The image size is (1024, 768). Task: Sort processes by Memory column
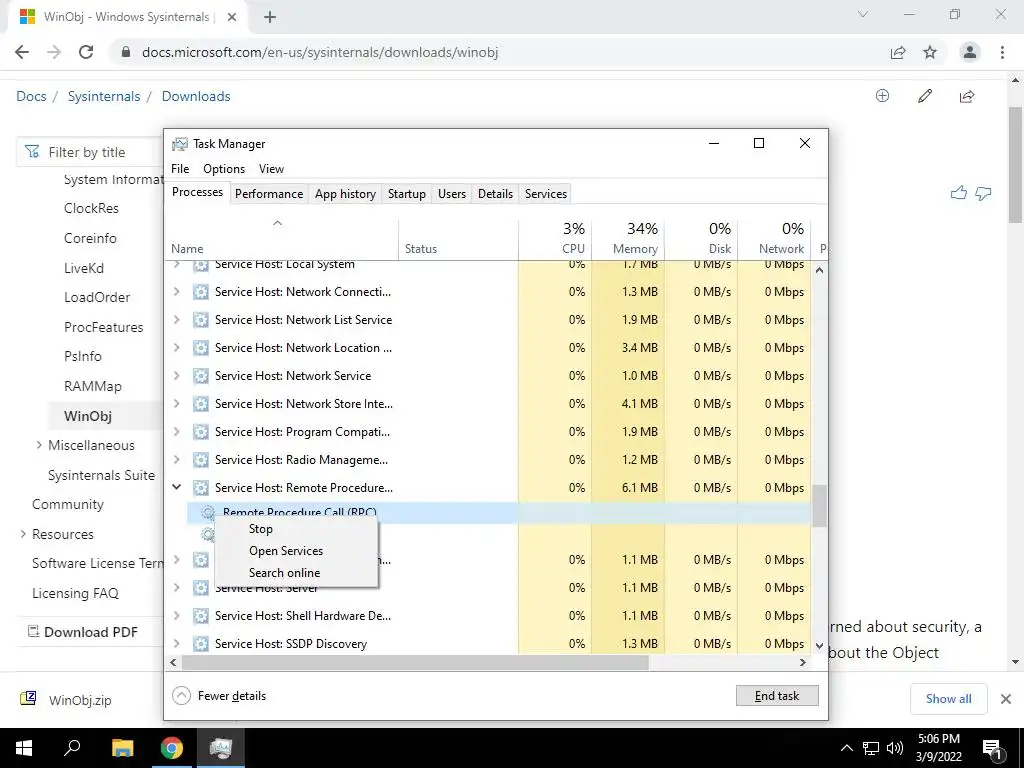[x=628, y=238]
